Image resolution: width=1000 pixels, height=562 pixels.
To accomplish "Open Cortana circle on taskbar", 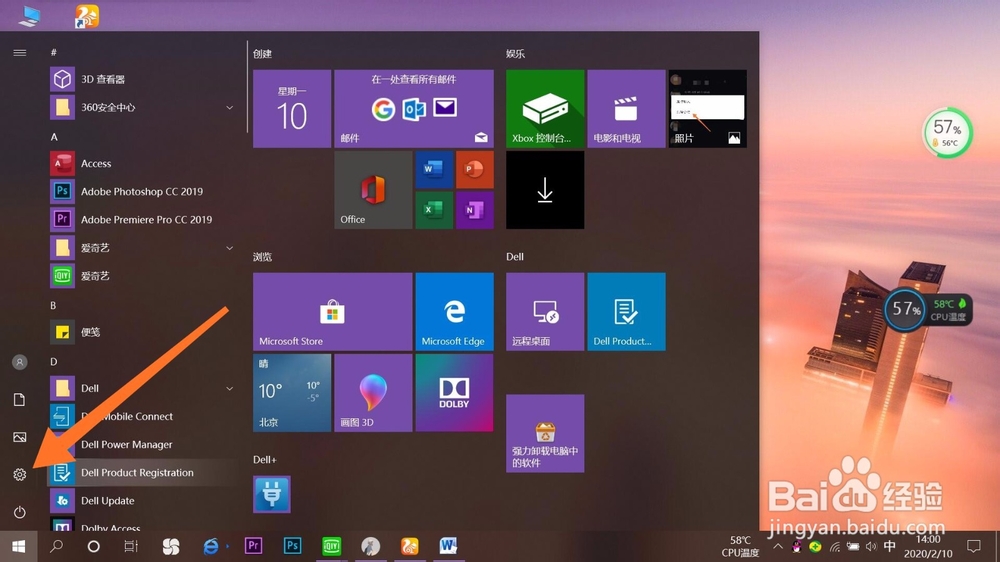I will tap(94, 546).
